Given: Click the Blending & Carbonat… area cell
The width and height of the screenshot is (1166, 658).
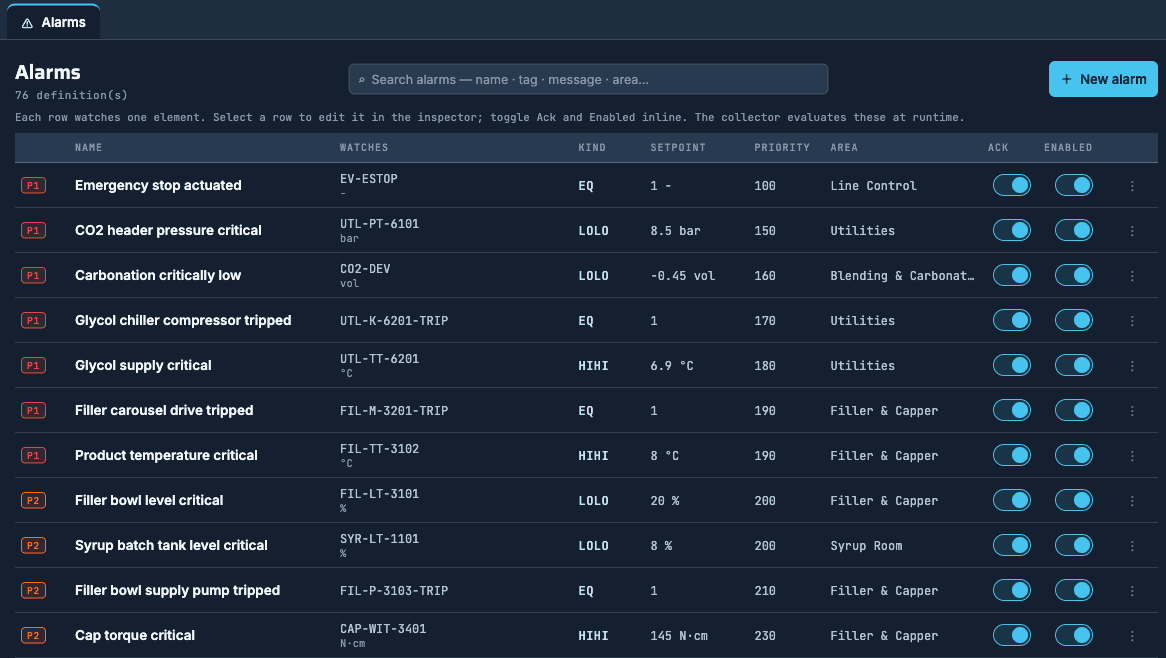Looking at the screenshot, I should click(x=902, y=276).
